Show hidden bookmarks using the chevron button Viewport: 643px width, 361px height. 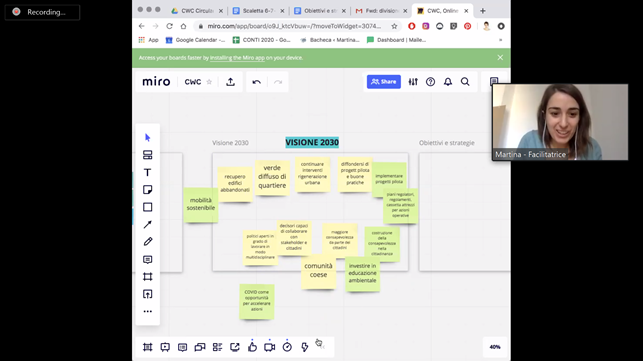click(x=500, y=40)
